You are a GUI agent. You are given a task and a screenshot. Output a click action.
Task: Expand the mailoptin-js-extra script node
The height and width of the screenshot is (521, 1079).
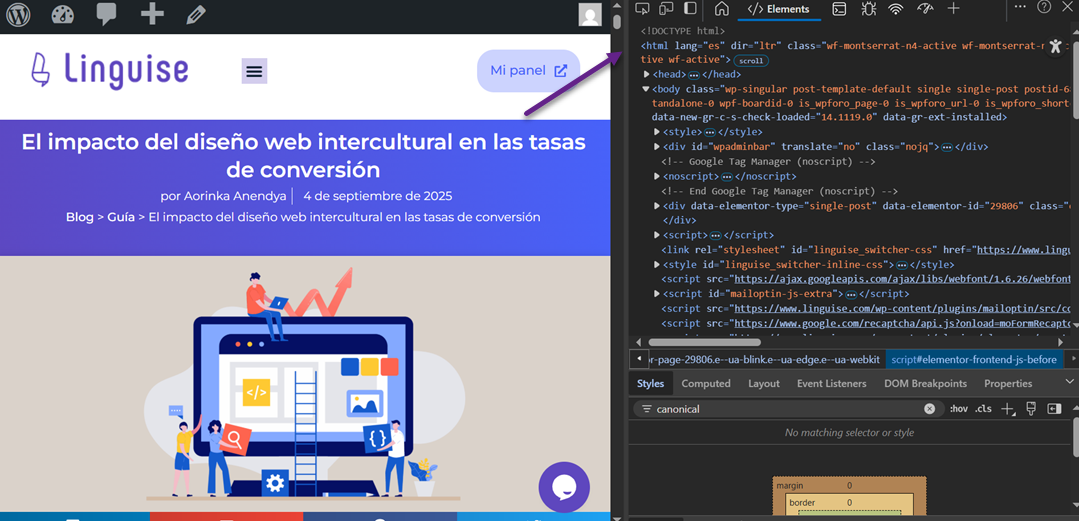tap(657, 294)
